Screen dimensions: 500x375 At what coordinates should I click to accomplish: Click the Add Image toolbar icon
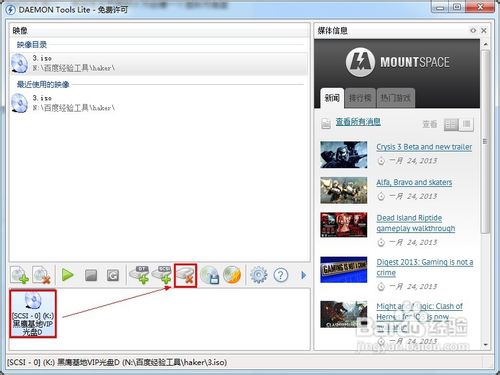pyautogui.click(x=20, y=275)
